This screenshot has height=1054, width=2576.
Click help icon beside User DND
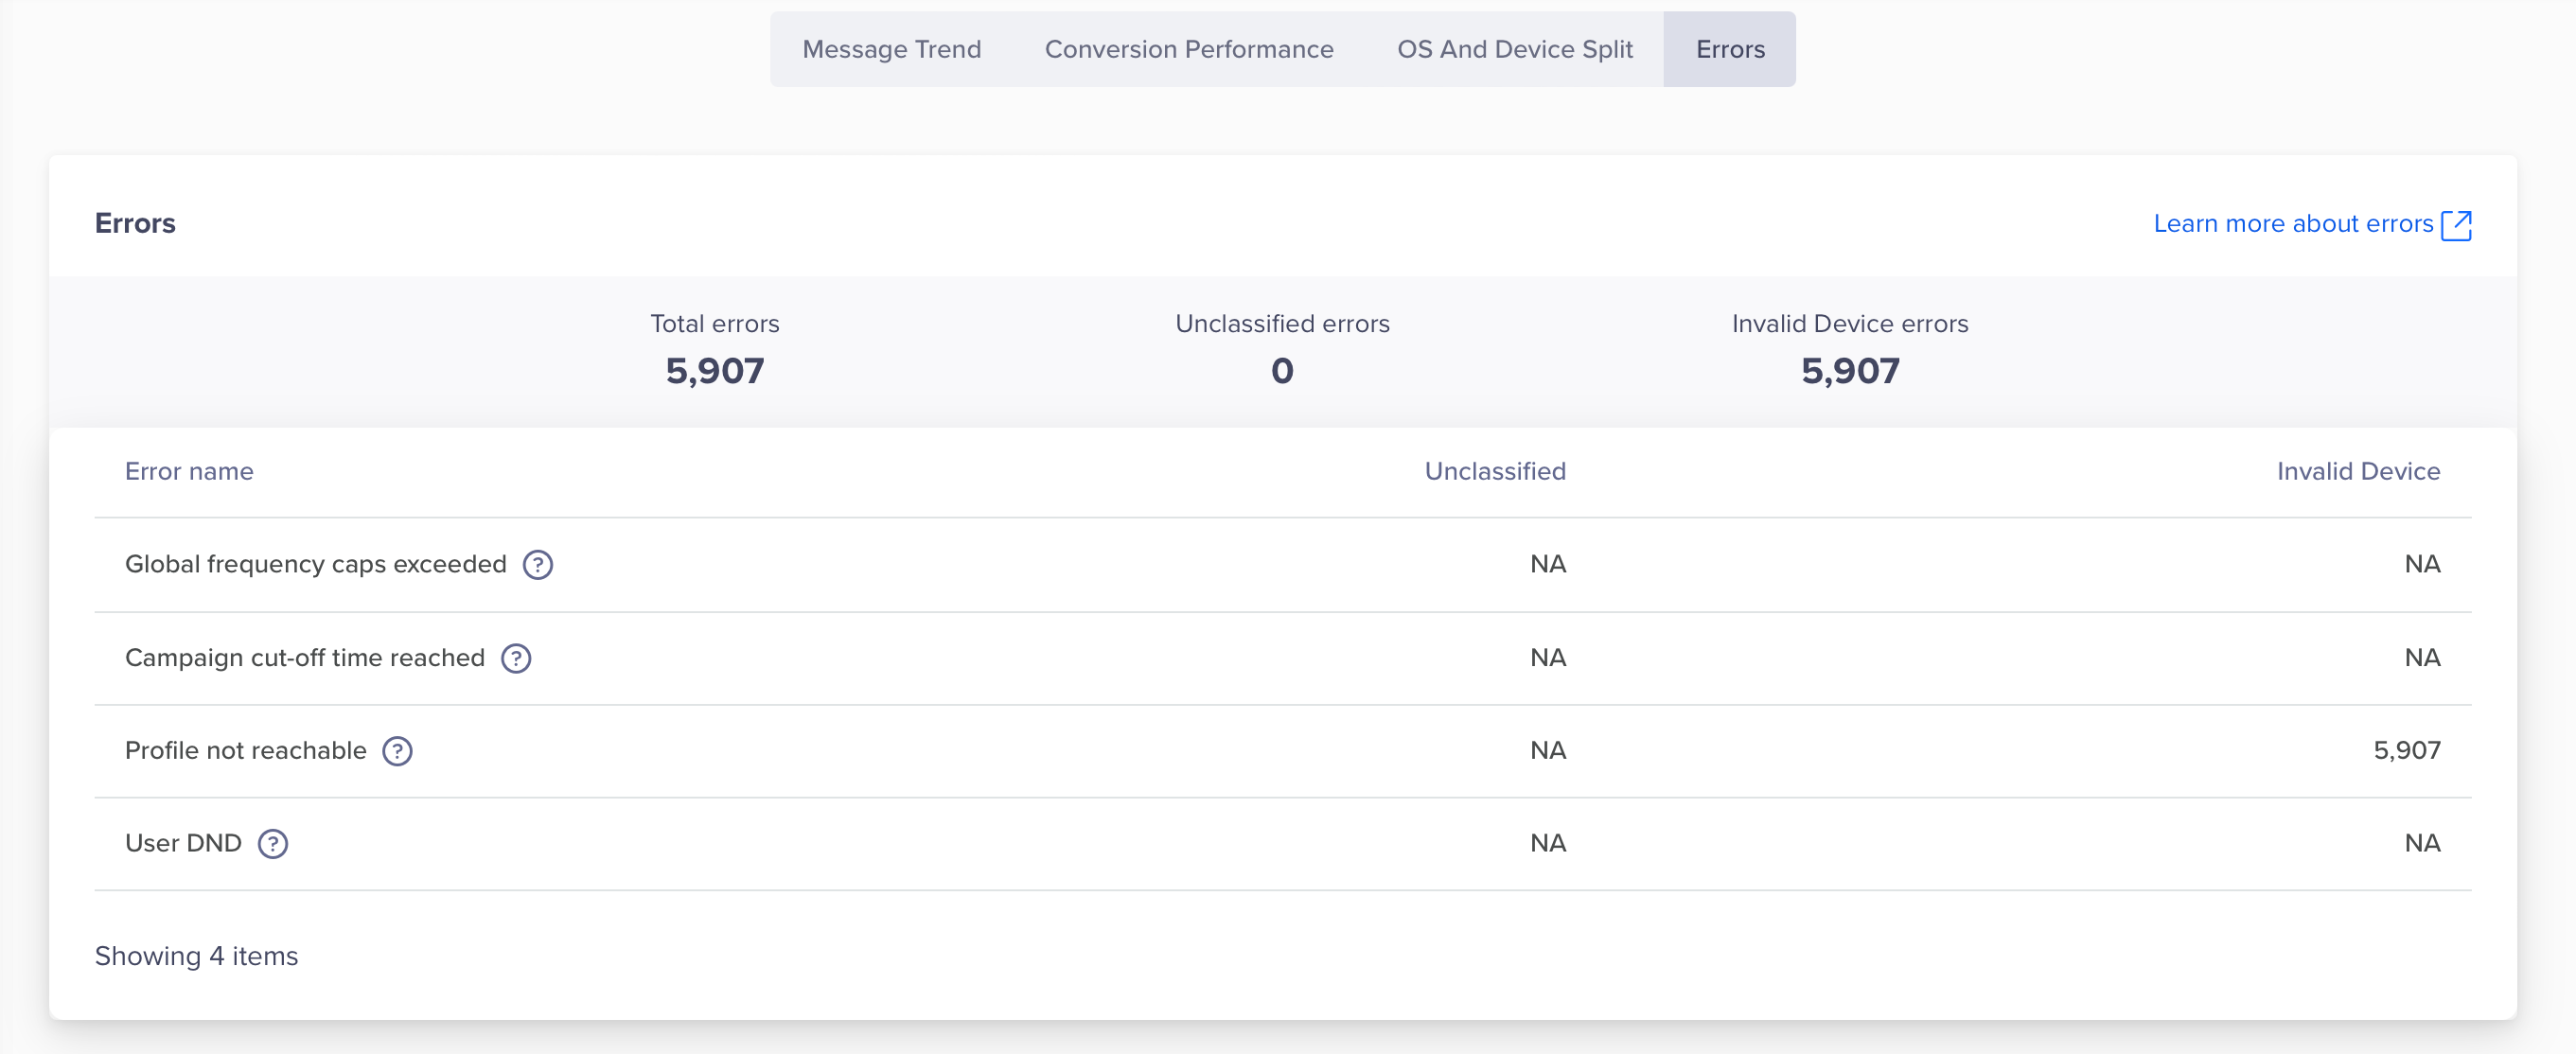(x=273, y=844)
